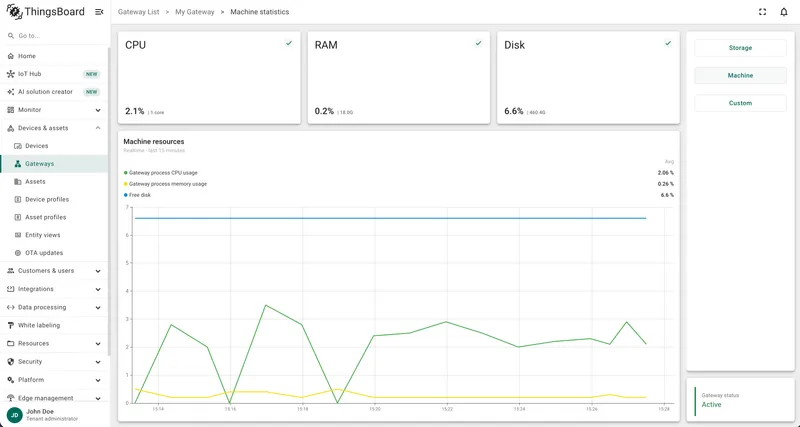Click the sidebar vertical scrollbar
Screen dimensions: 800x427
point(109,202)
